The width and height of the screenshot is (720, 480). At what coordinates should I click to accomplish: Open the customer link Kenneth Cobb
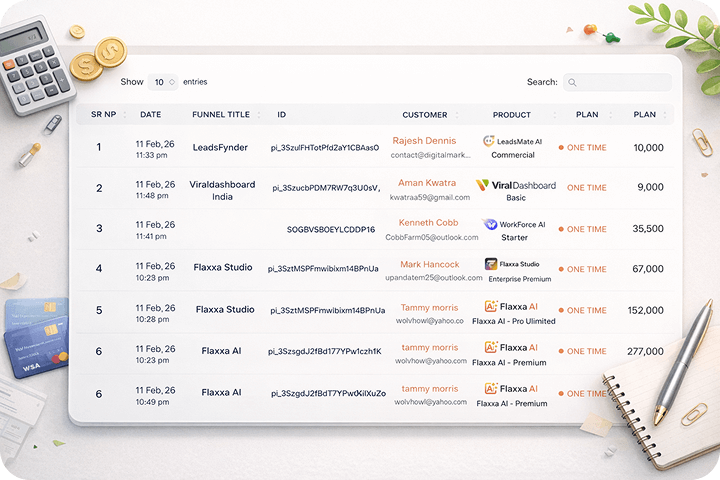428,222
